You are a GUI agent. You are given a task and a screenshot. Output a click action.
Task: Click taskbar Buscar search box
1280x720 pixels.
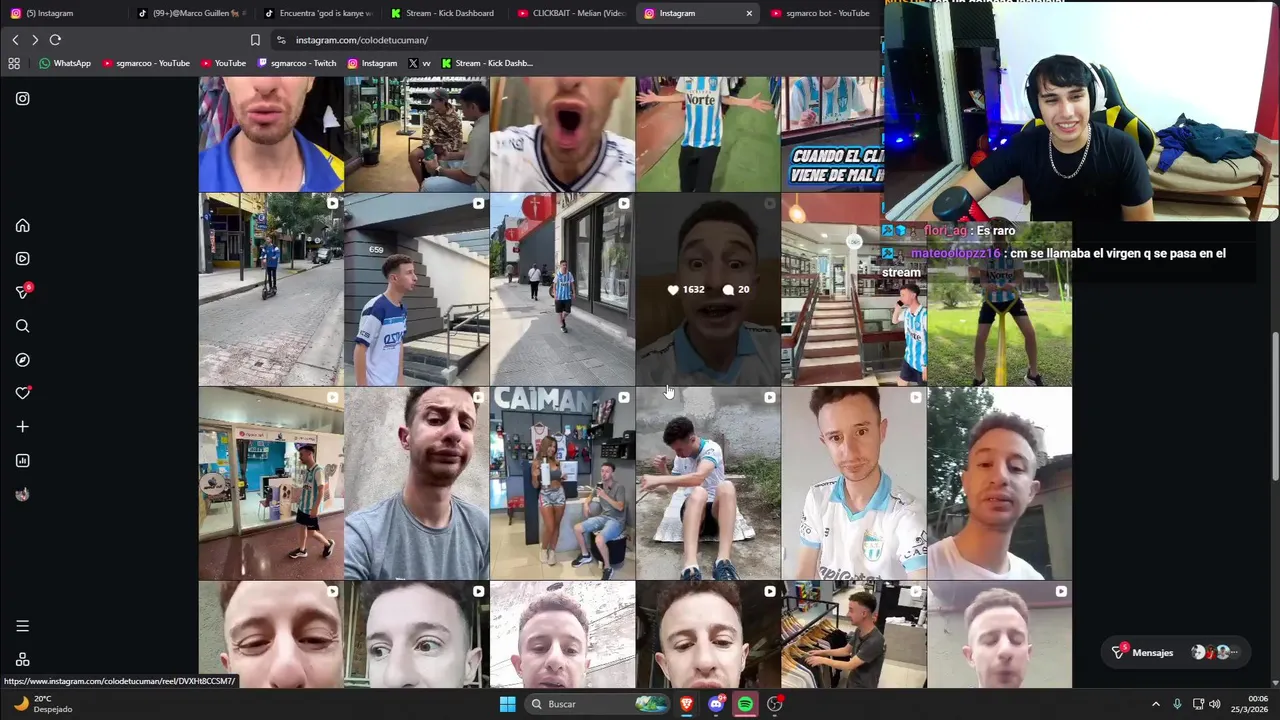click(x=596, y=704)
